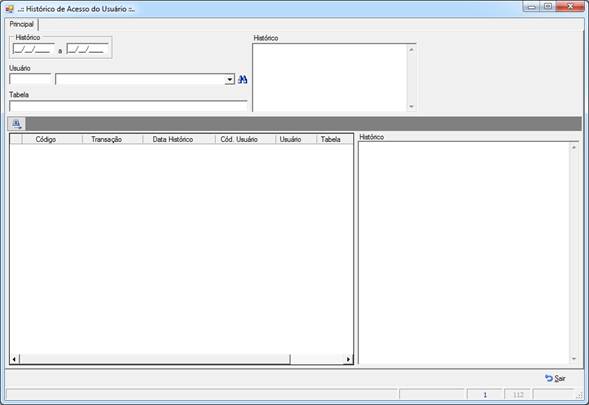Click inside the Usuário name combo field
This screenshot has height=405, width=589.
click(x=140, y=79)
